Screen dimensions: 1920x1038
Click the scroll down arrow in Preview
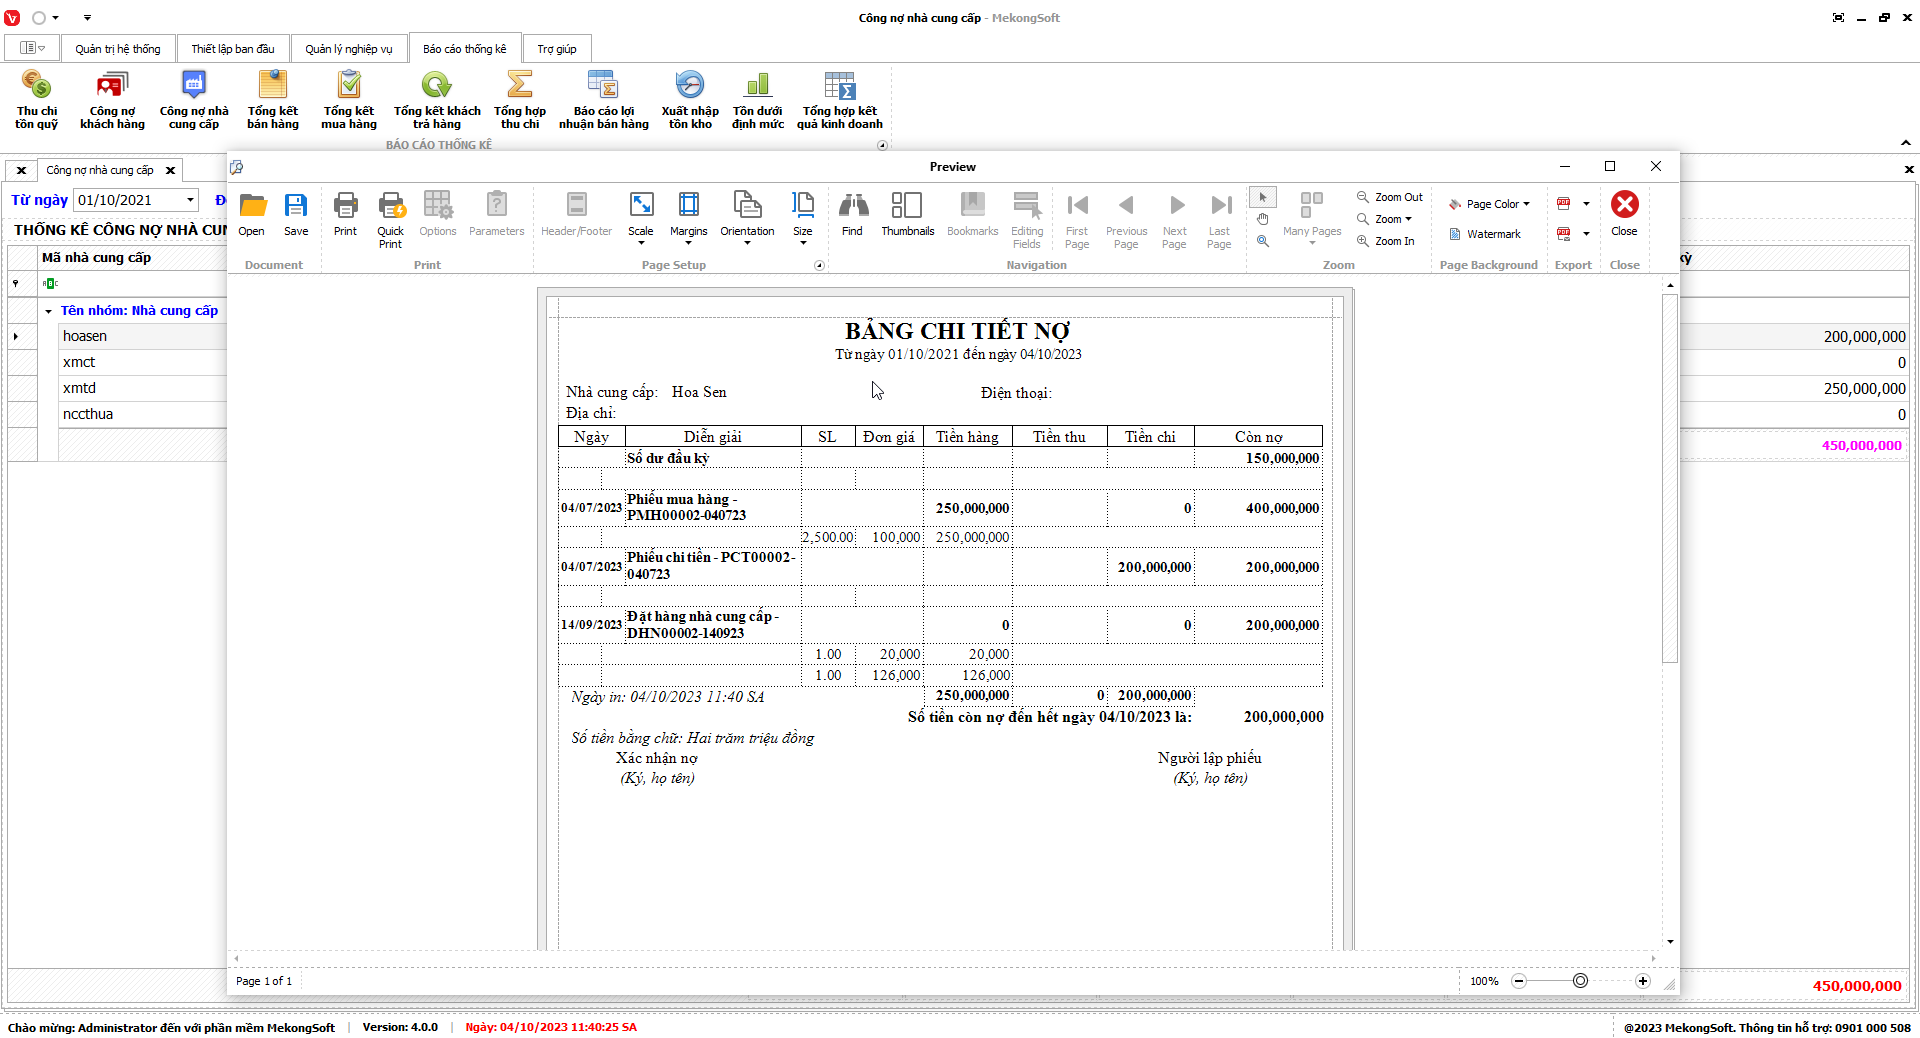(1670, 942)
